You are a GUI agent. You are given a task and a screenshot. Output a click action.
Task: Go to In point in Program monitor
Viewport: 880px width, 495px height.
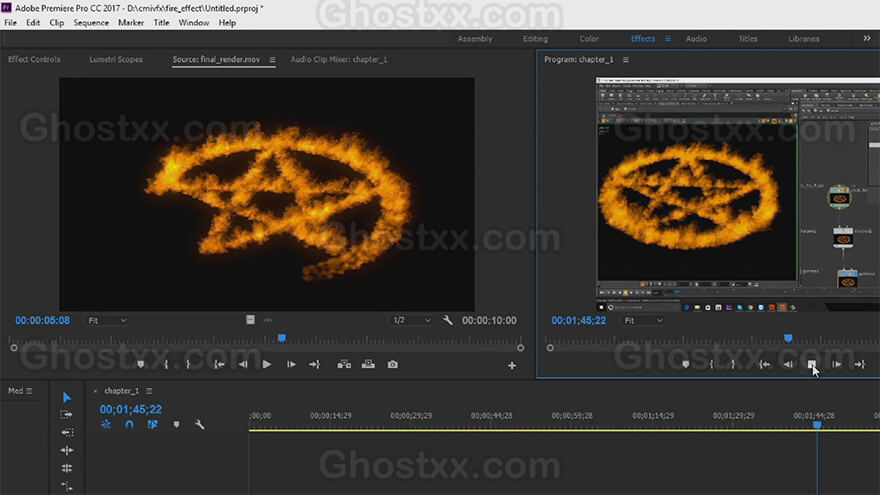click(x=764, y=364)
